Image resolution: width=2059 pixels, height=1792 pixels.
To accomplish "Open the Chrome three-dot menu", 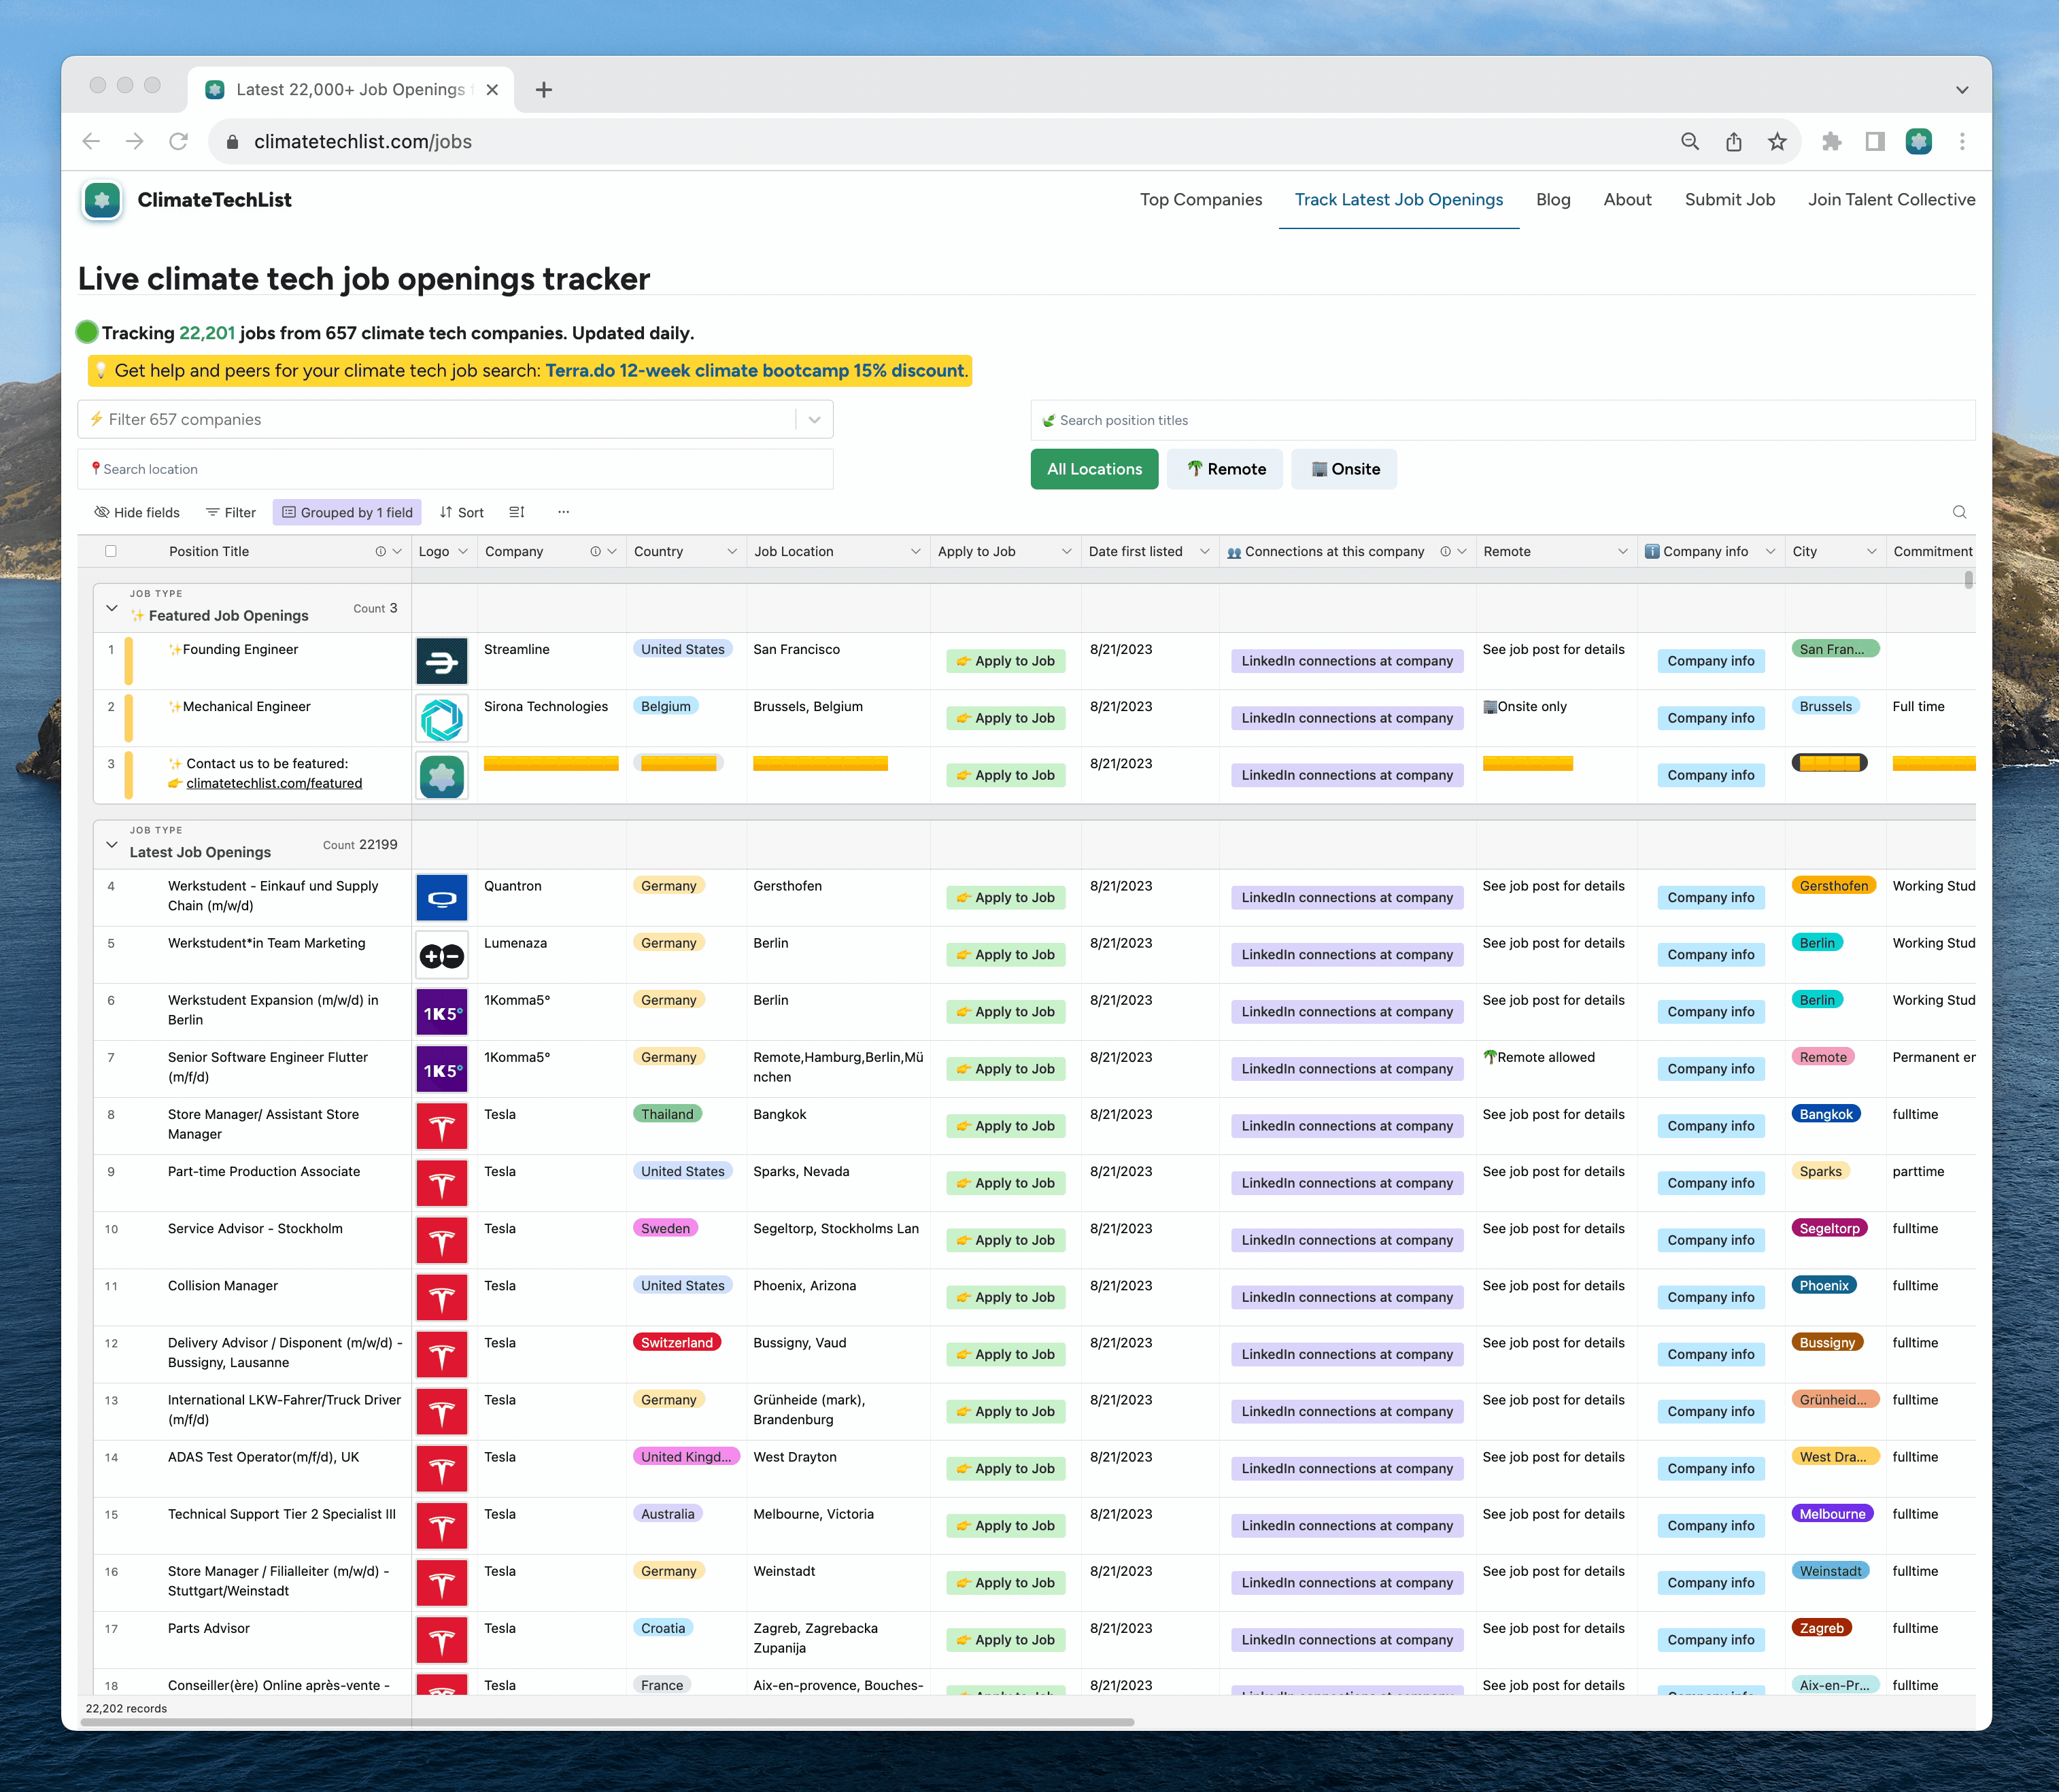I will [1962, 141].
